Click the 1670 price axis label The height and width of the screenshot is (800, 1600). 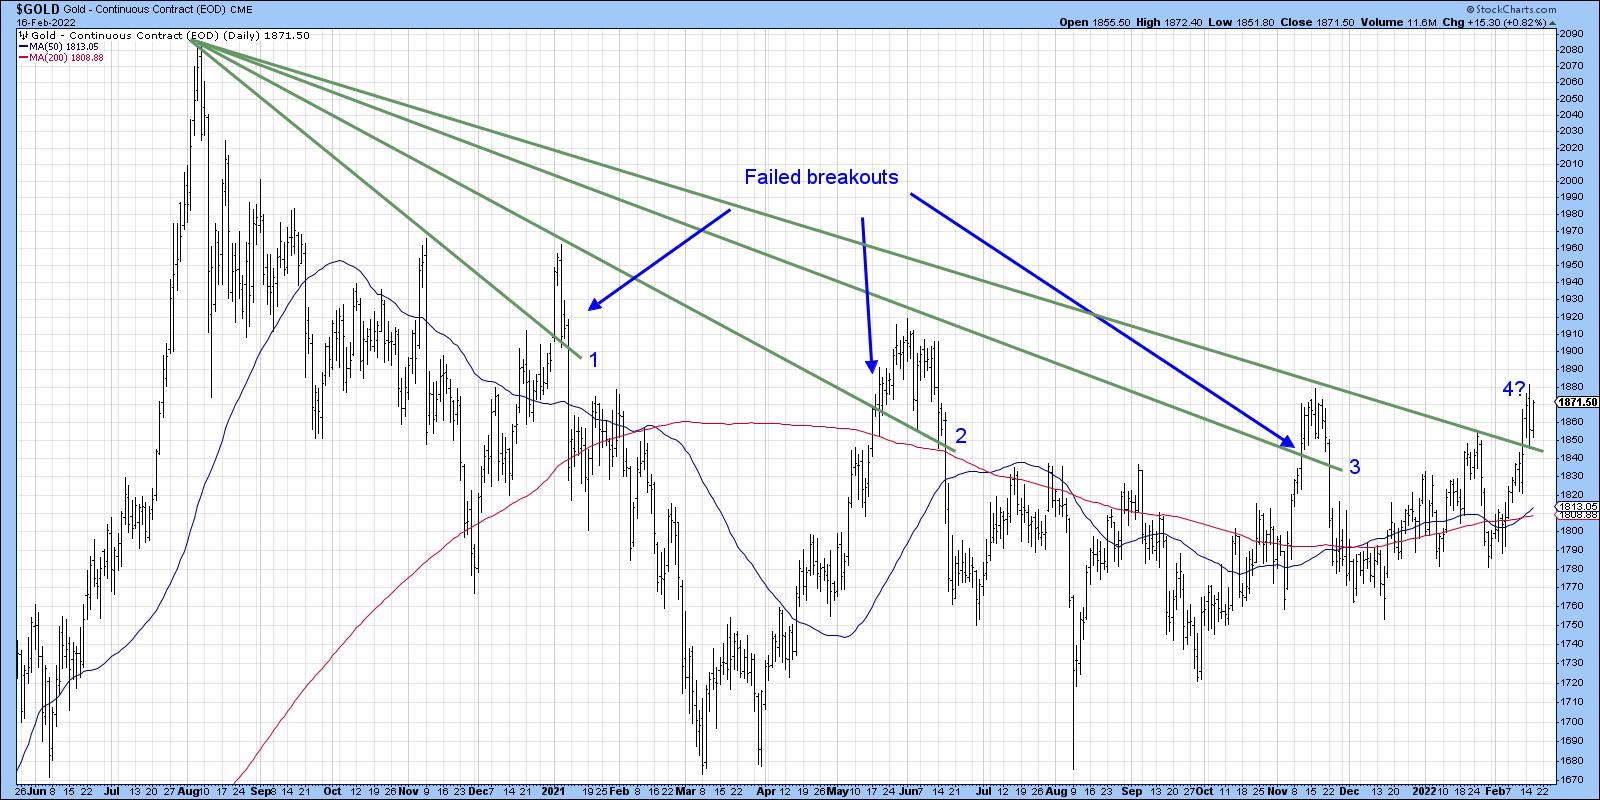(1569, 779)
